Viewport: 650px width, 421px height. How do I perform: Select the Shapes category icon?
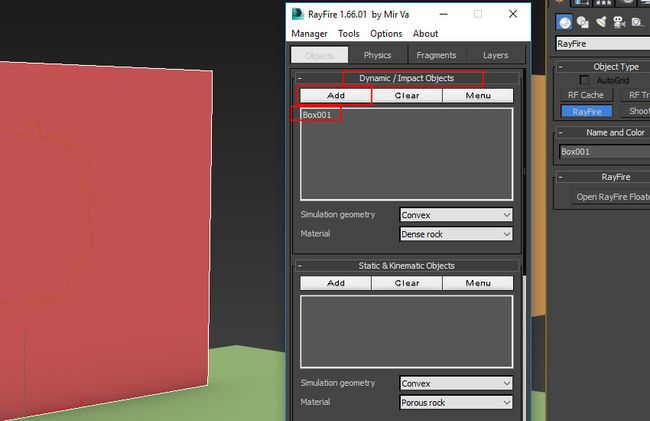pyautogui.click(x=582, y=22)
